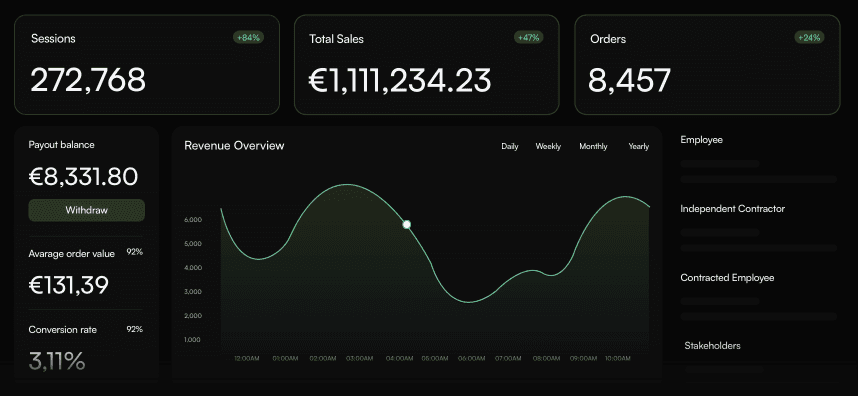The image size is (858, 396).
Task: Select the conversion value 3,11%
Action: click(x=57, y=361)
